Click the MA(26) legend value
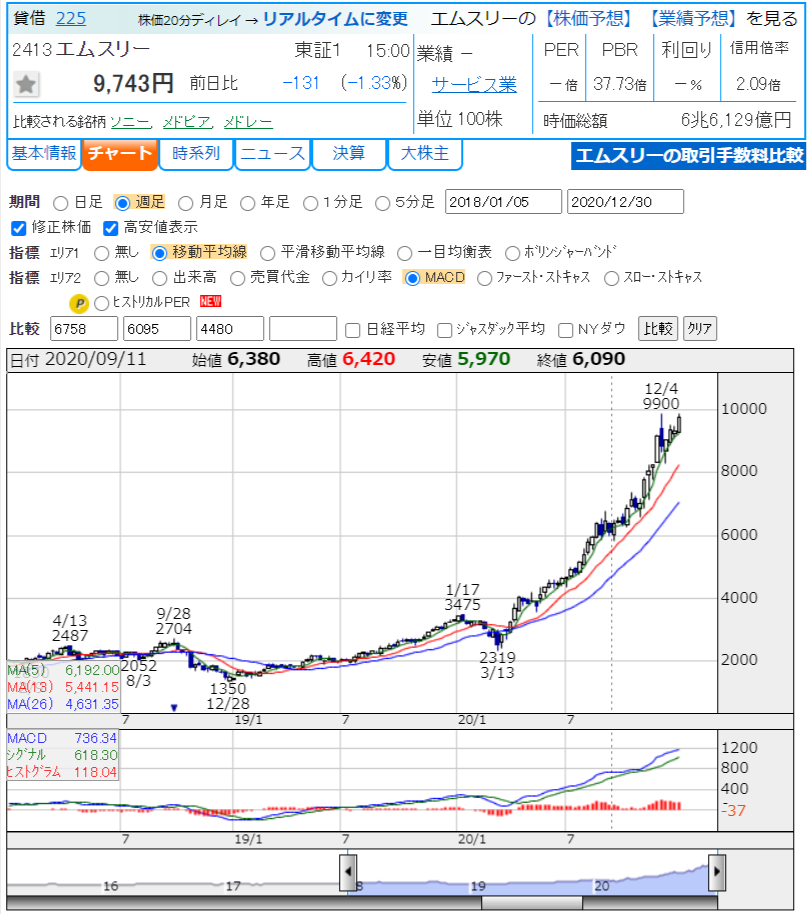The height and width of the screenshot is (914, 811). 92,704
